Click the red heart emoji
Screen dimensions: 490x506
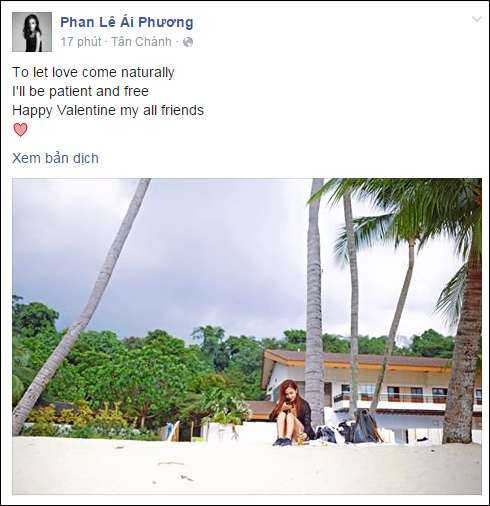[x=20, y=130]
